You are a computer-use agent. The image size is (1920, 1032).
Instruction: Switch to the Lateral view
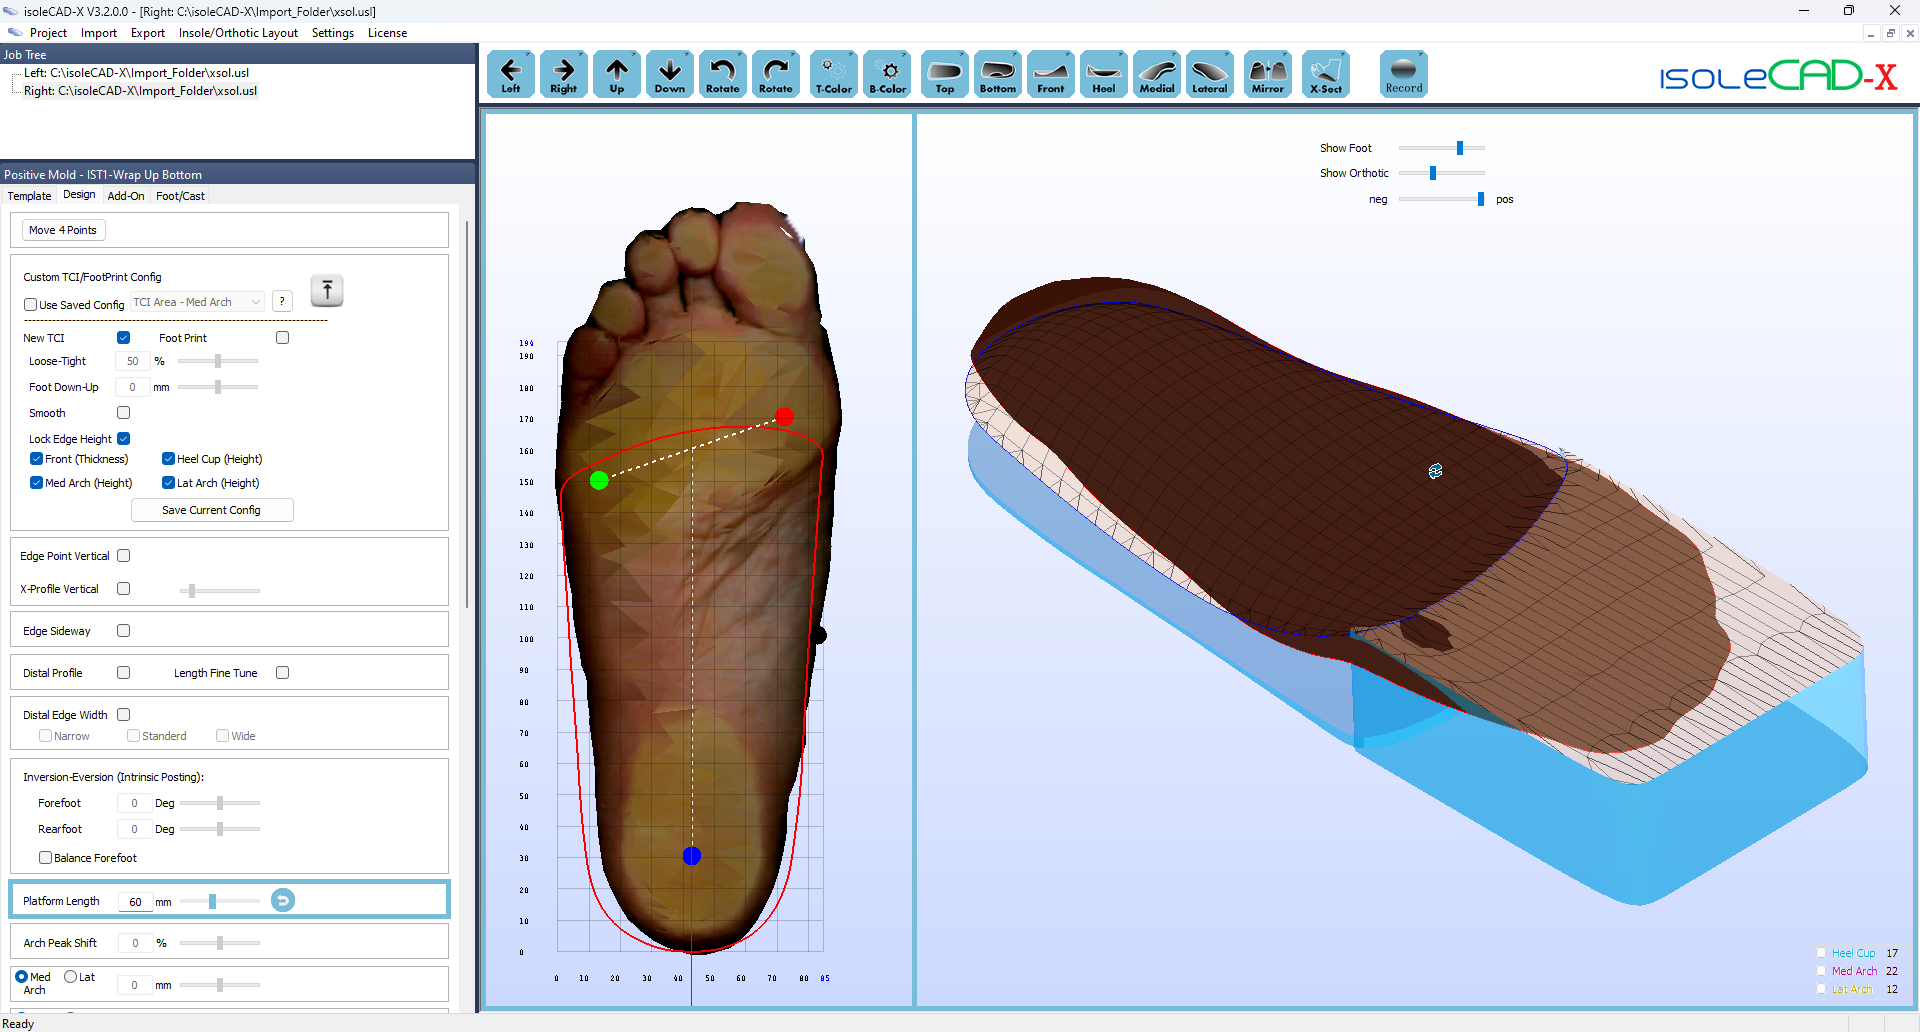[x=1210, y=73]
